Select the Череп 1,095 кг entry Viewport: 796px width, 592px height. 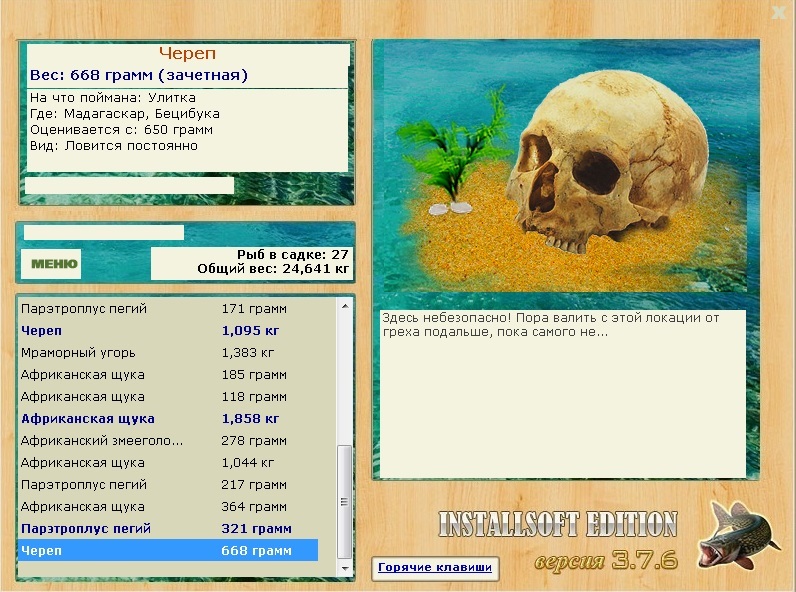point(168,331)
